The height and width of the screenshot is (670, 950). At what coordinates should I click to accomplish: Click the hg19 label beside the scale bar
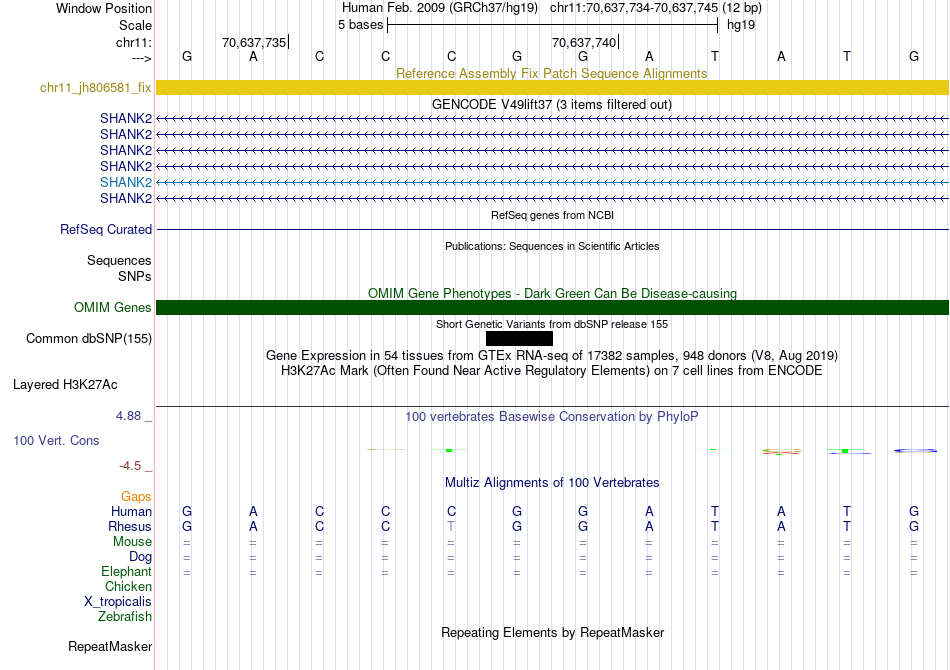coord(741,25)
